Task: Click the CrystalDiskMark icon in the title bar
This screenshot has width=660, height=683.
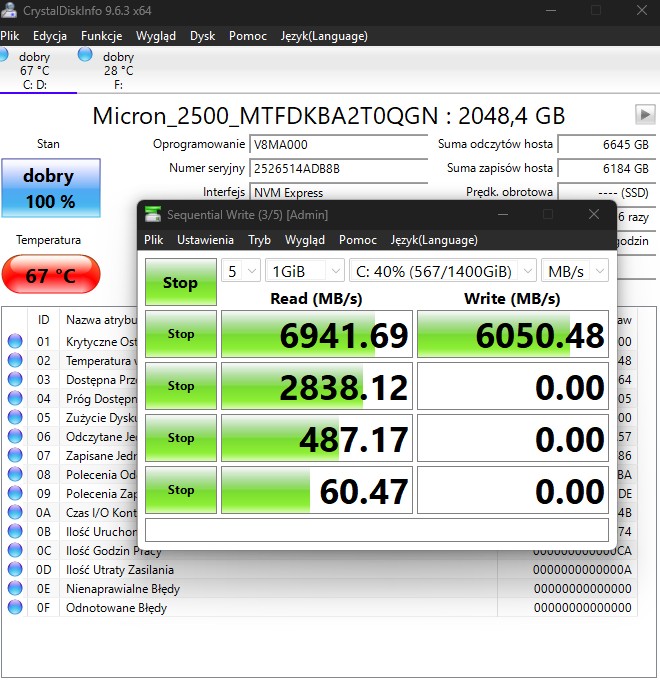Action: click(x=152, y=214)
